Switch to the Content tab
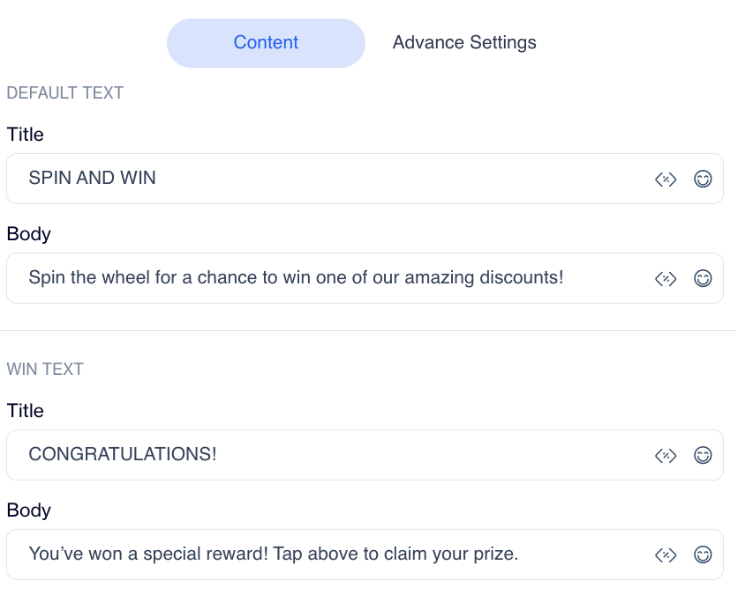Screen dimensions: 736x592 click(x=266, y=43)
